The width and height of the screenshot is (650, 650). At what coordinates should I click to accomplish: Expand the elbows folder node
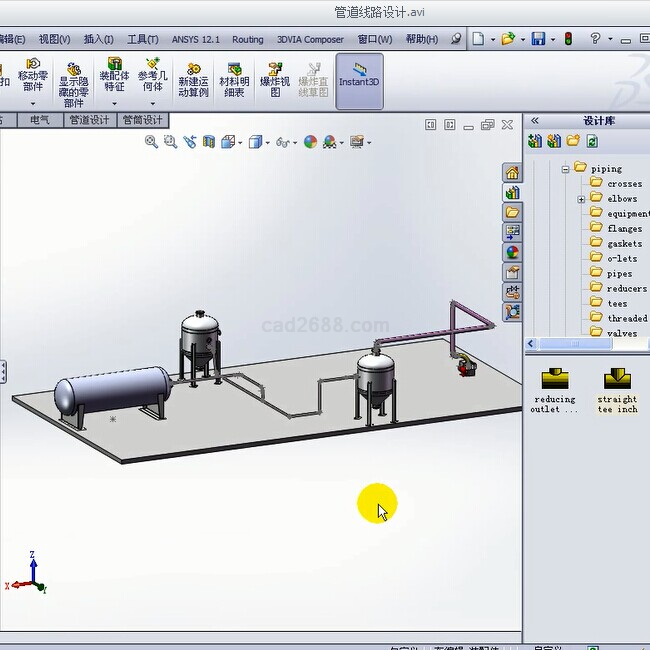[x=581, y=199]
